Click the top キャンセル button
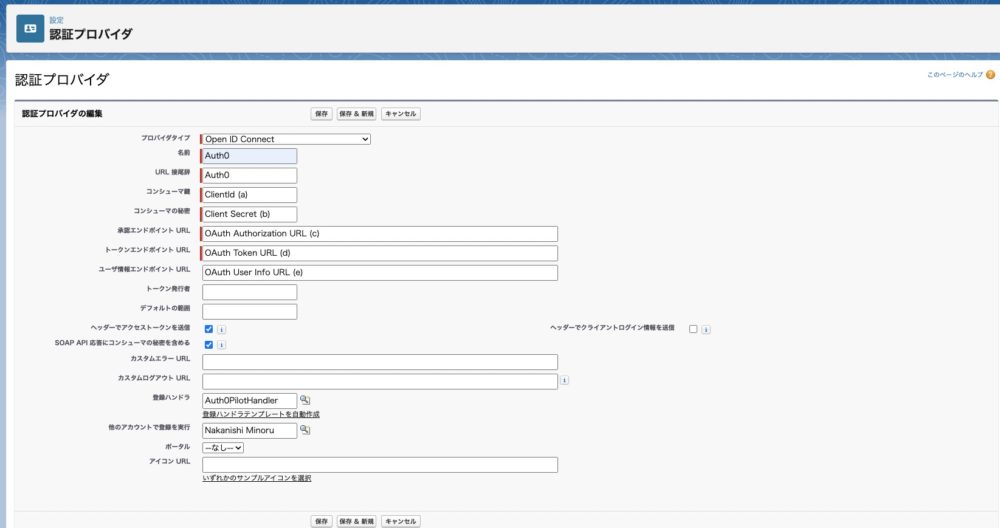The height and width of the screenshot is (528, 1000). point(401,114)
